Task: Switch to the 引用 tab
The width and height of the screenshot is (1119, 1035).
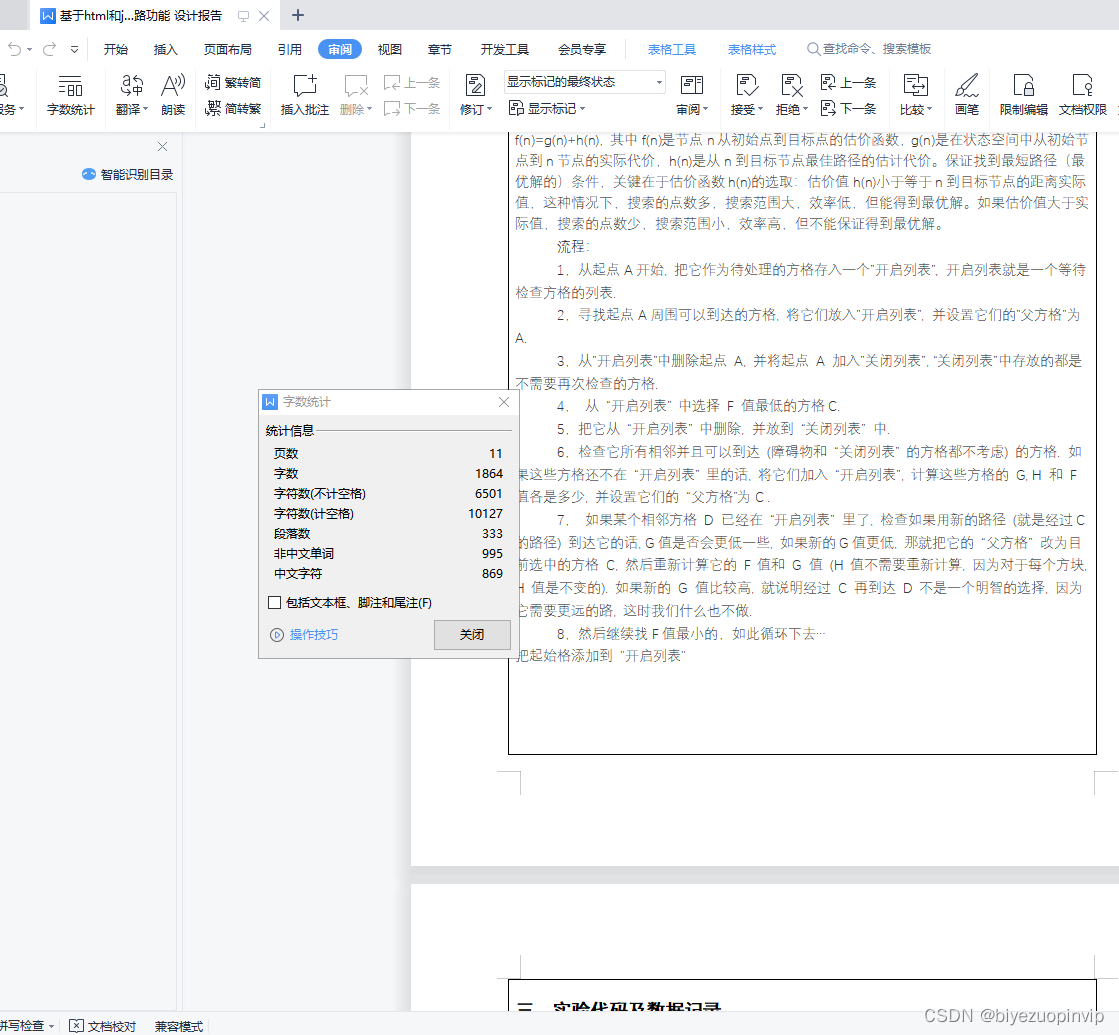Action: tap(290, 49)
